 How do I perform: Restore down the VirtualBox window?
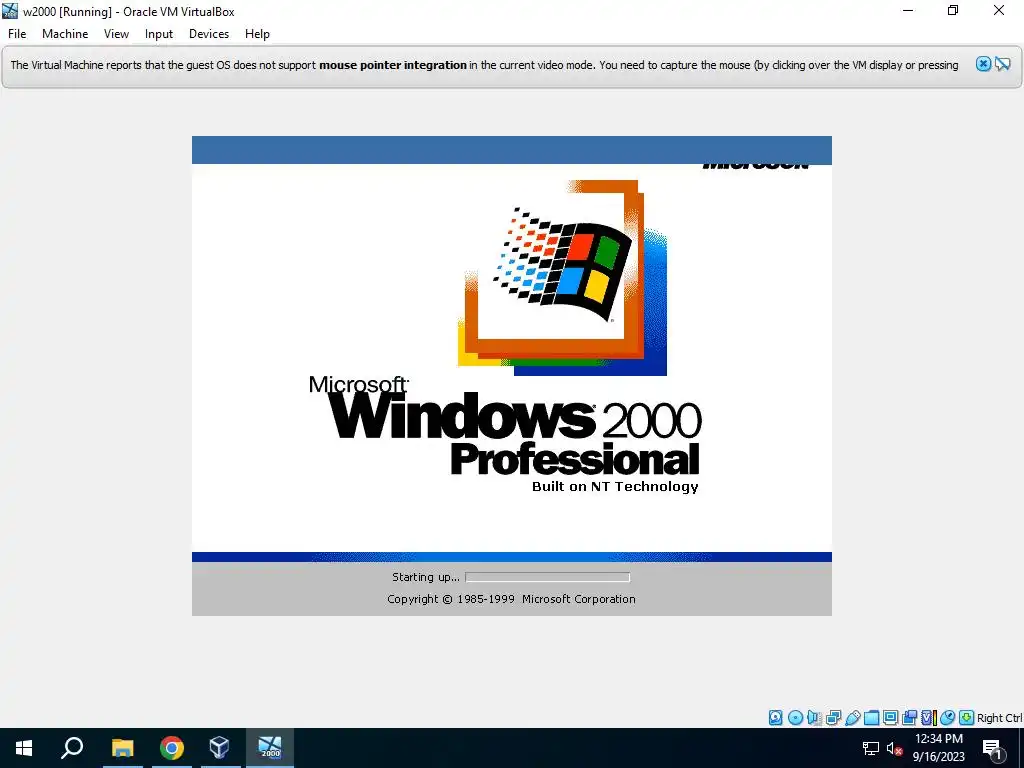pos(953,10)
